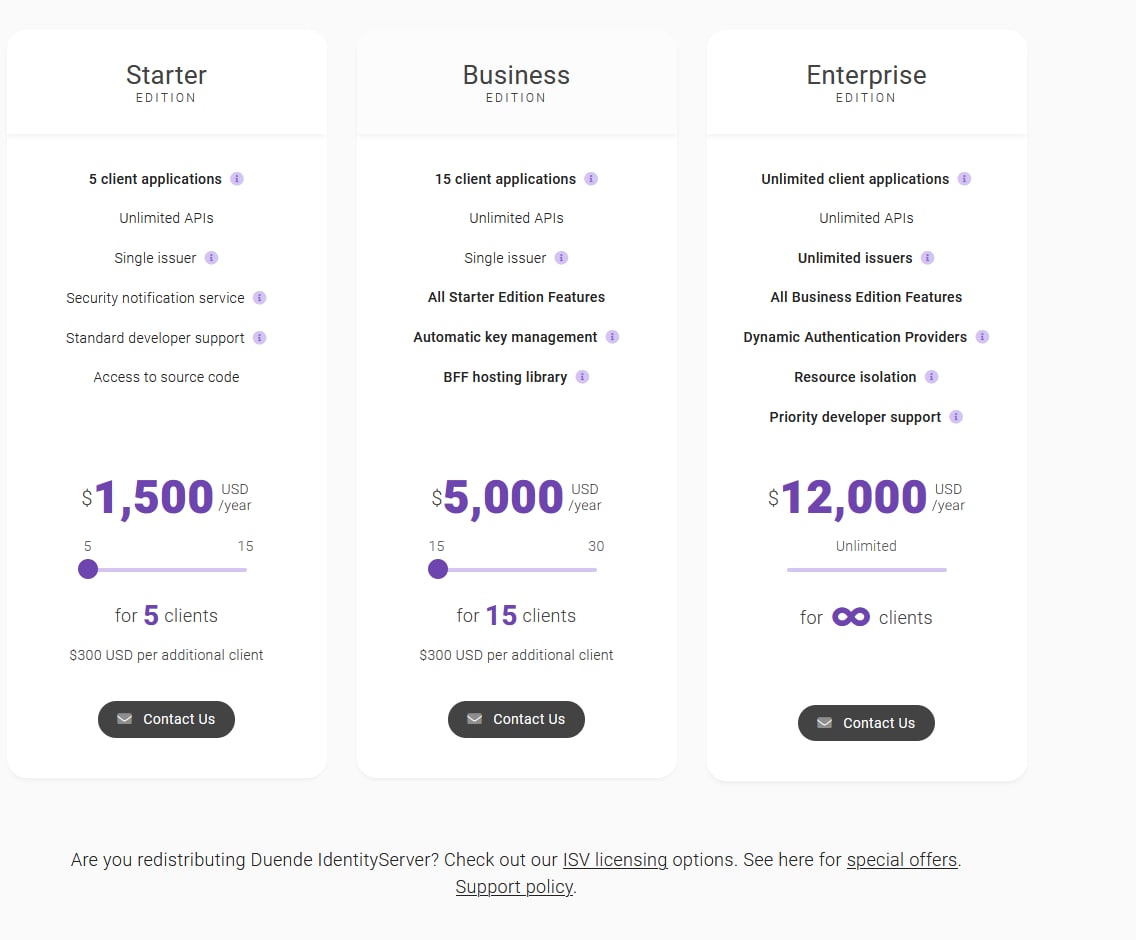Click info icon next to Automatic key management
Screen dimensions: 1136x940
coord(613,337)
